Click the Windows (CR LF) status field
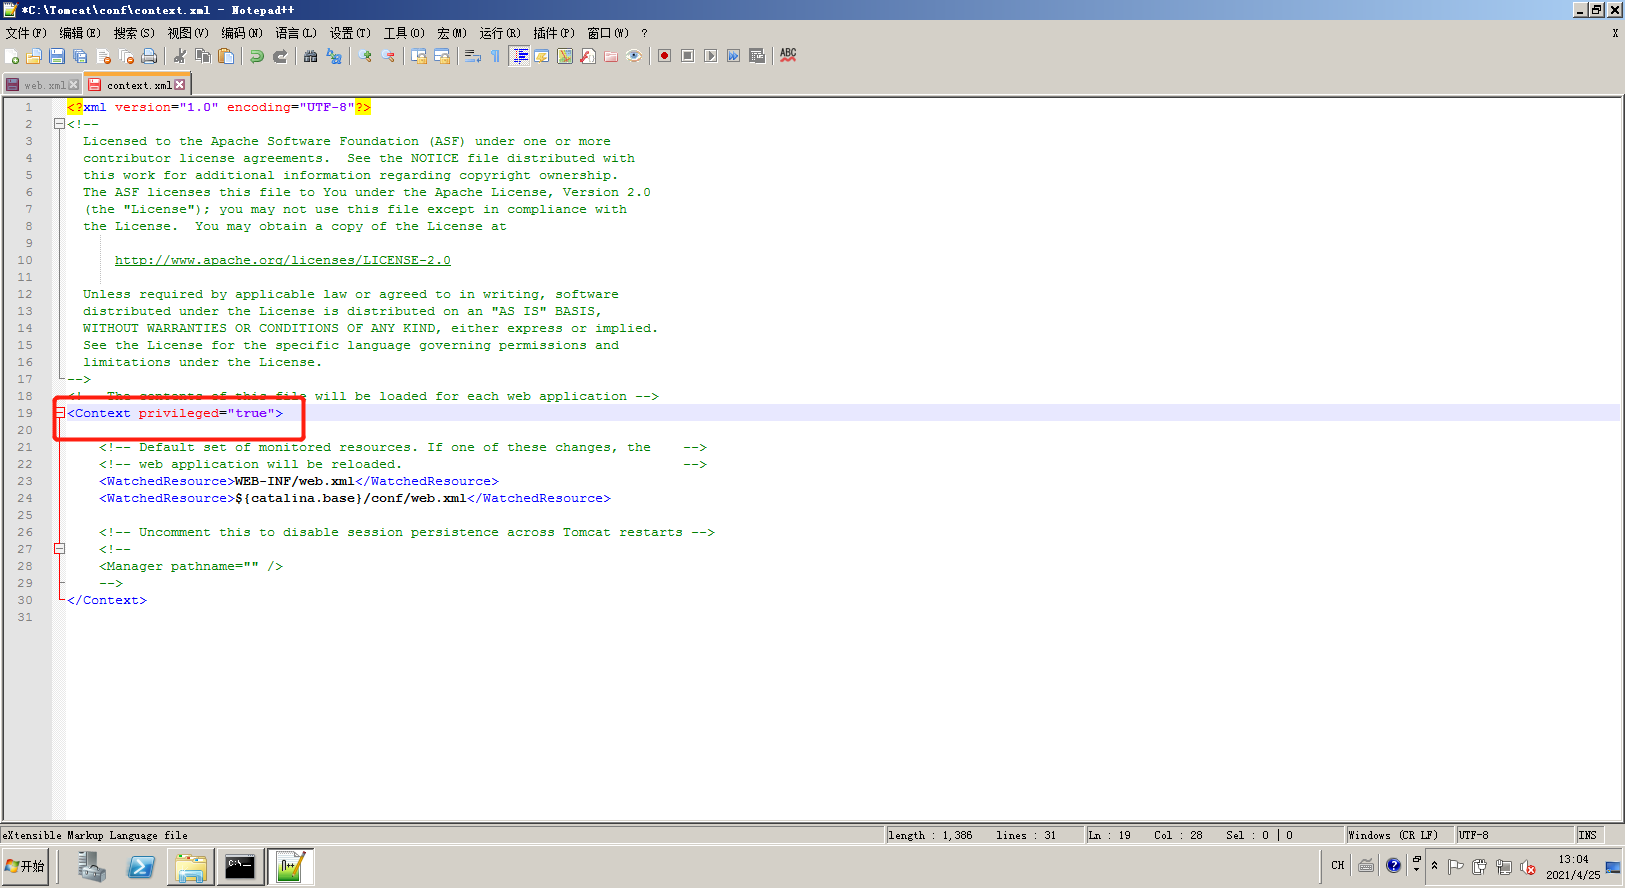This screenshot has height=888, width=1625. point(1400,835)
